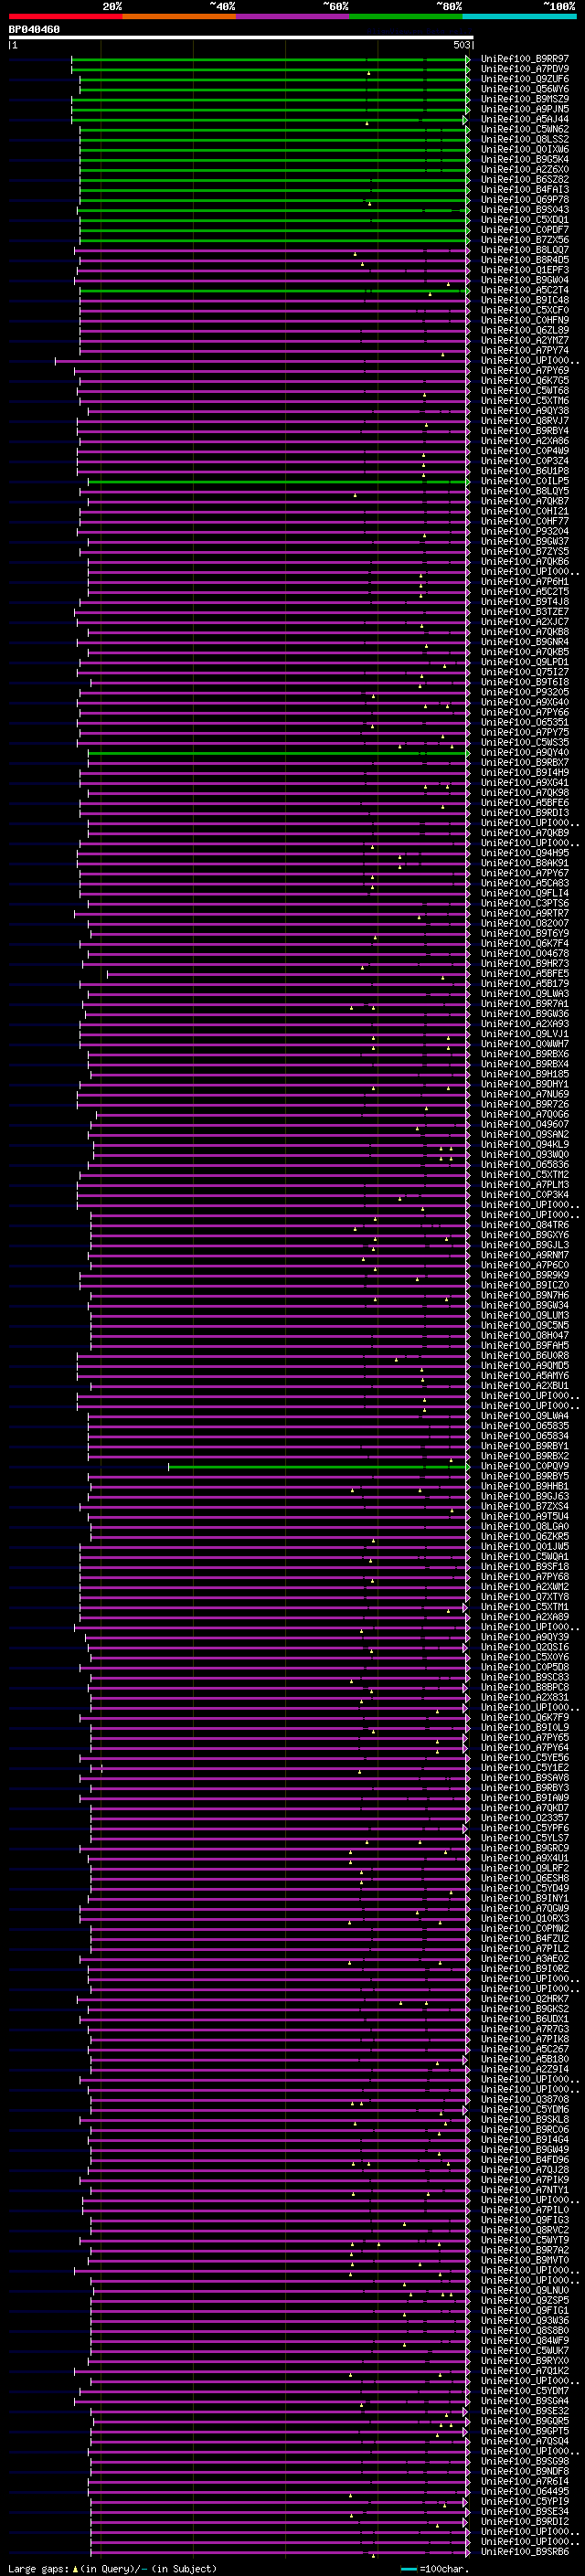Select the BP040460 query label
Viewport: 585px width, 2576px height.
tap(34, 30)
